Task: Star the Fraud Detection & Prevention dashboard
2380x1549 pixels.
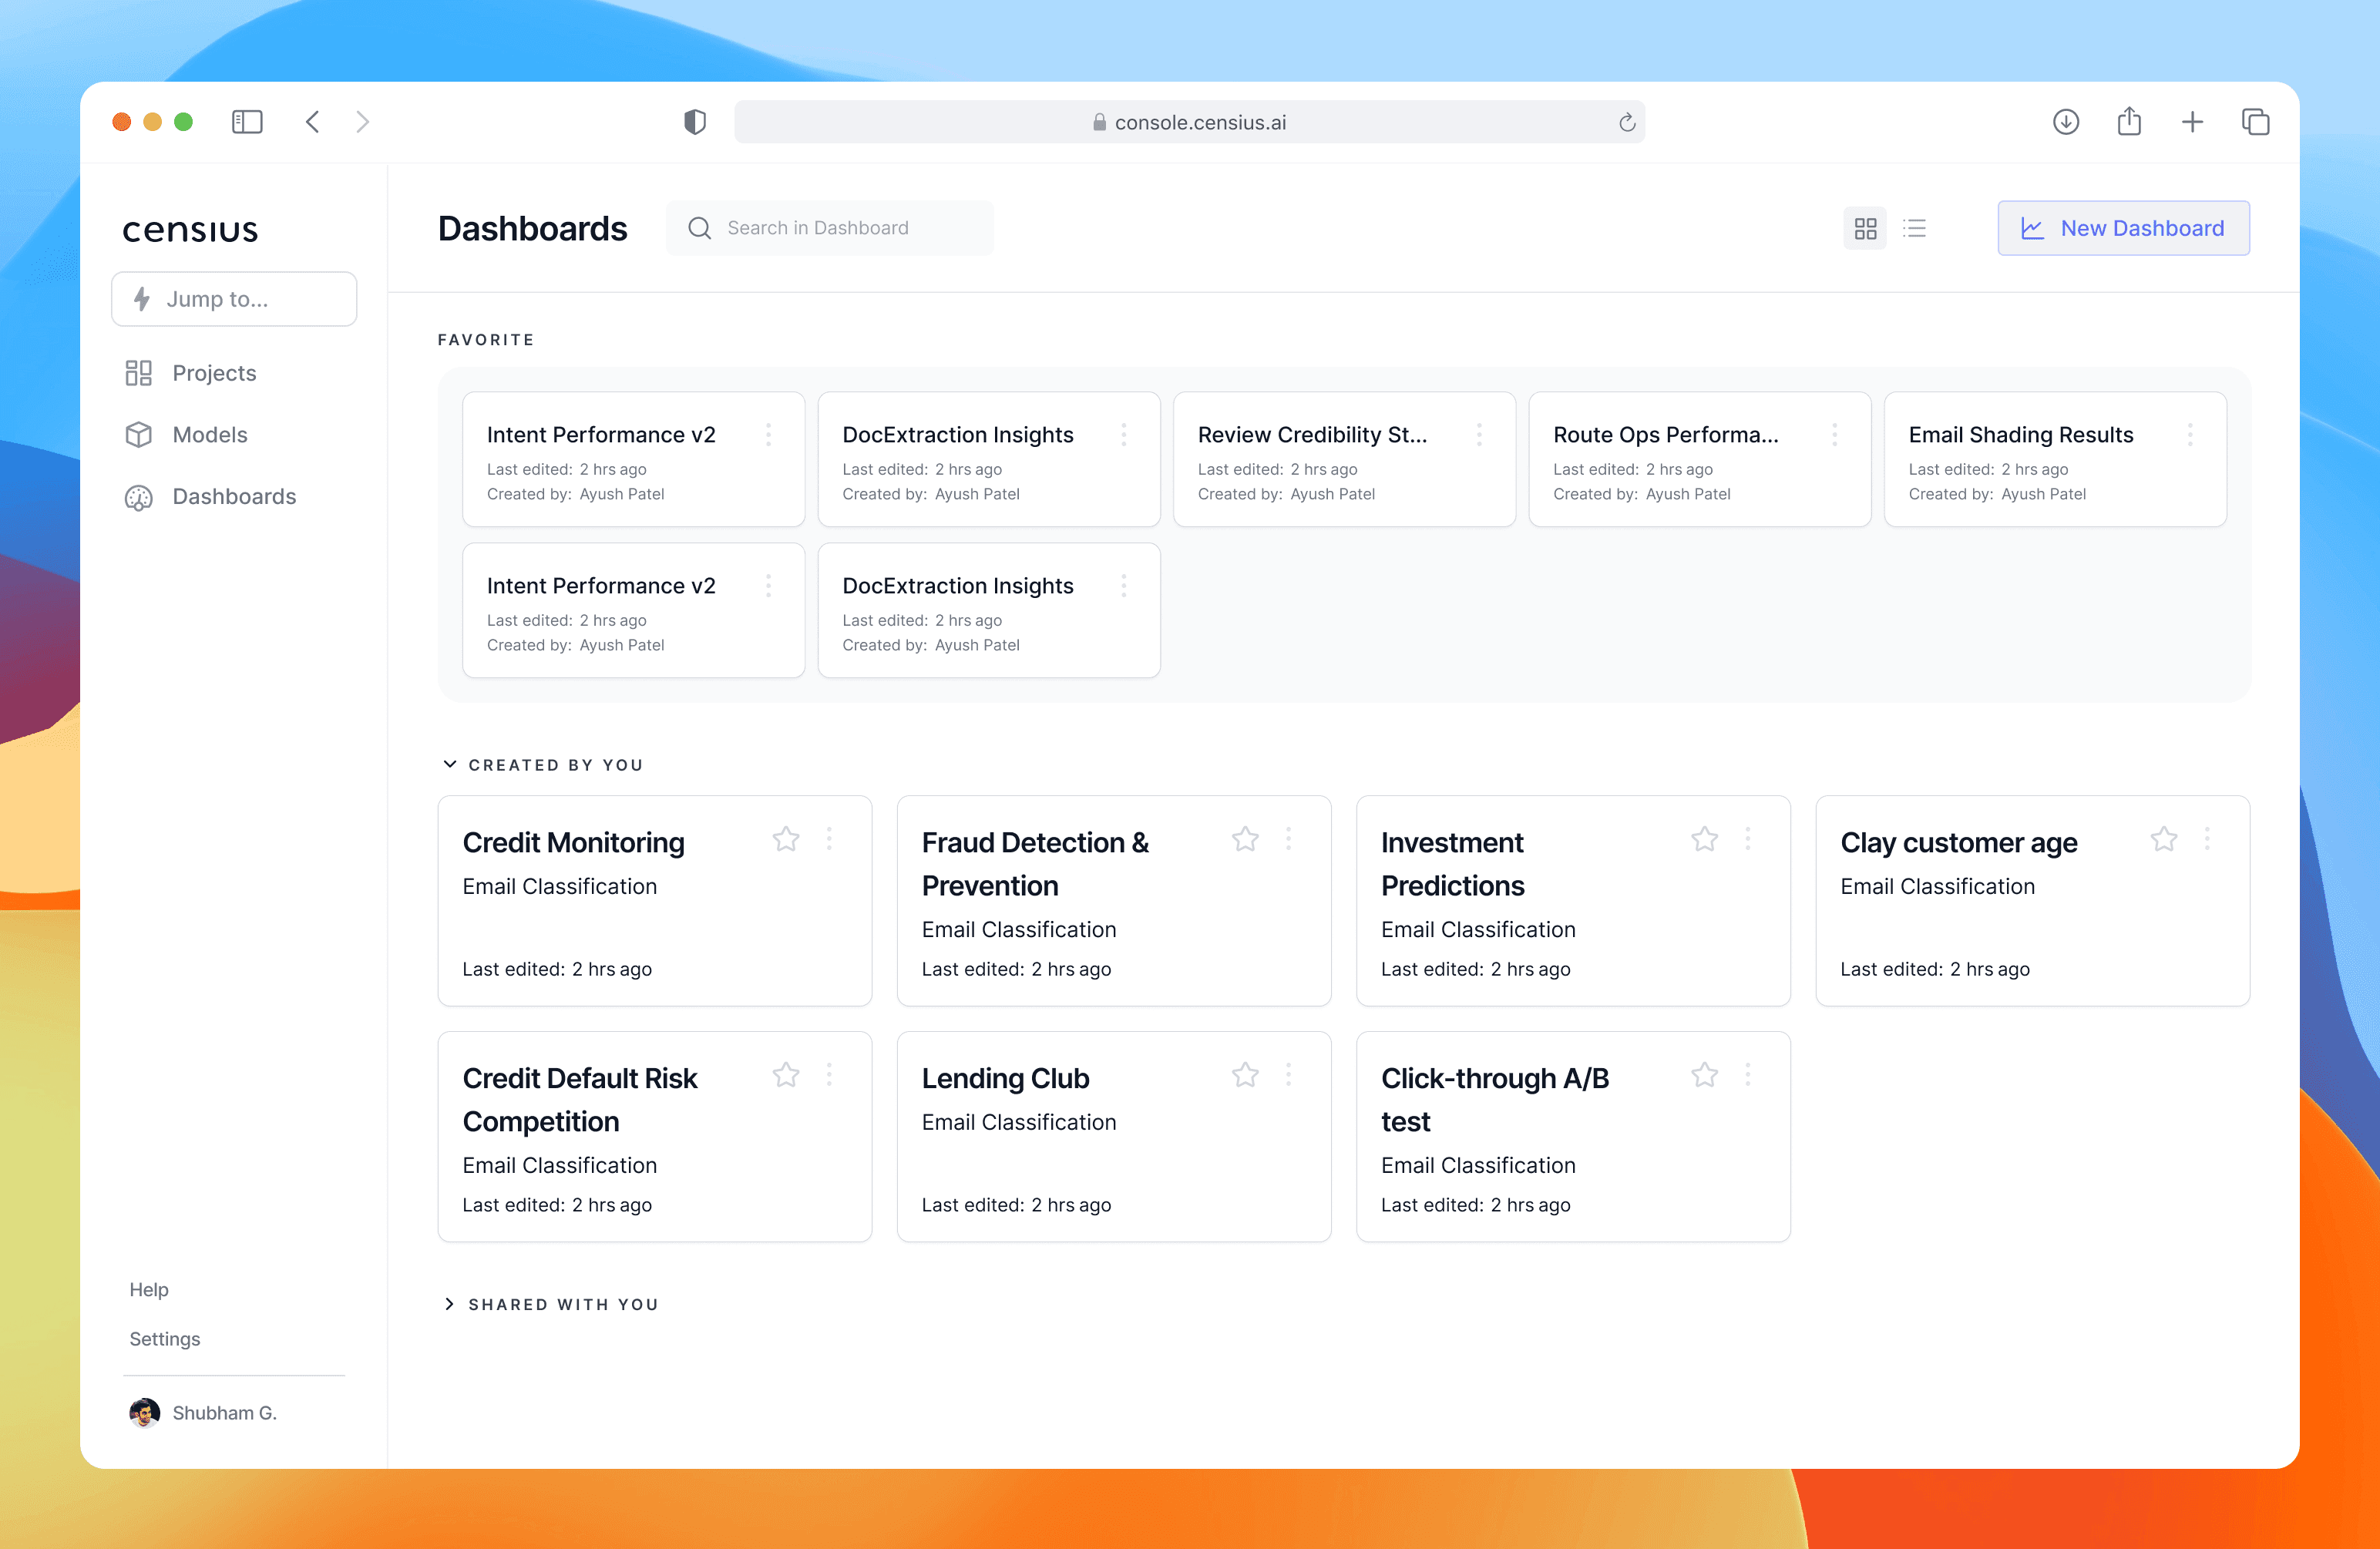Action: (x=1245, y=839)
